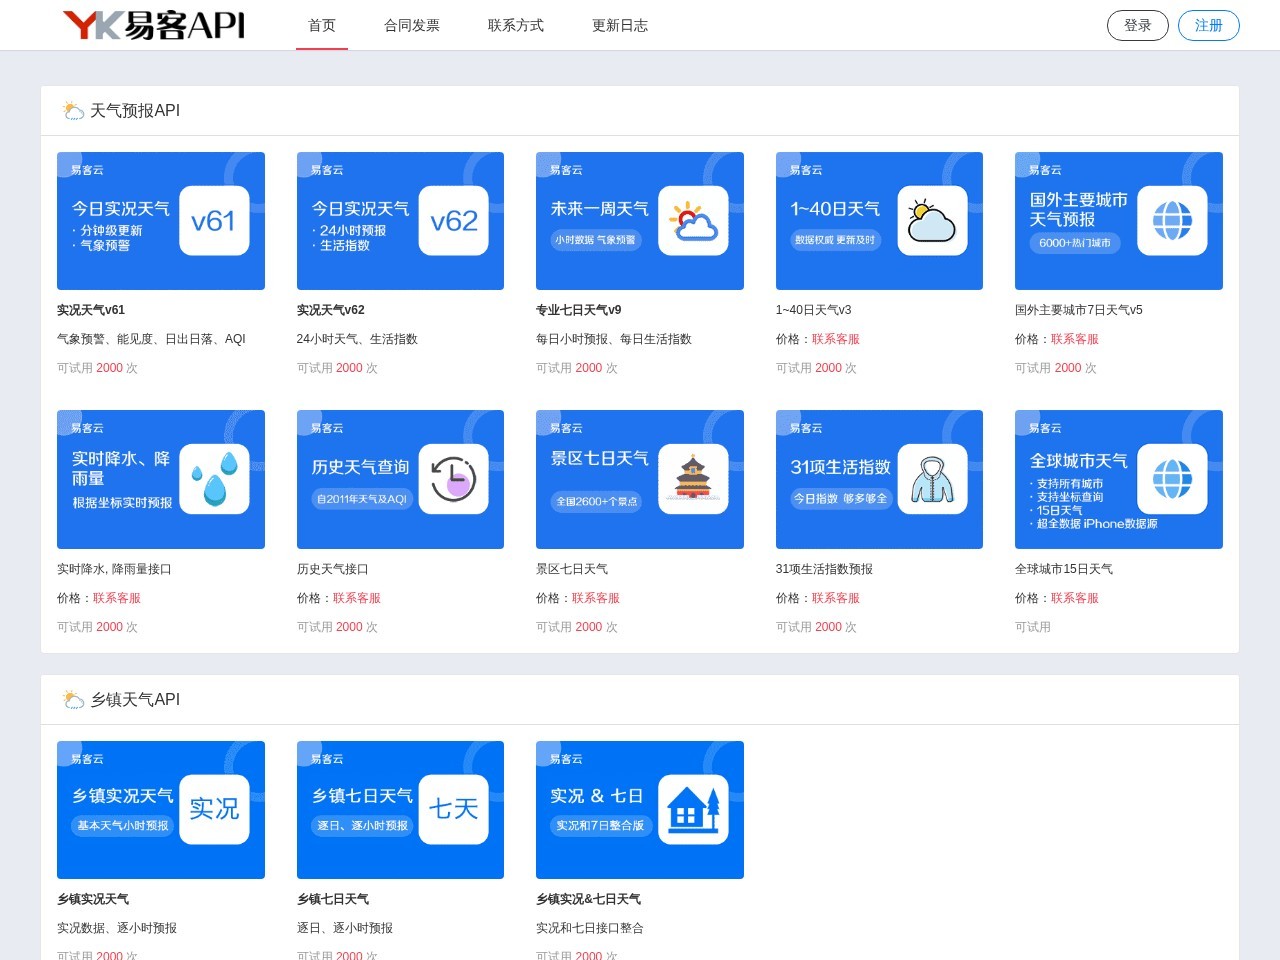Click the house icon for 实况 & 七日
This screenshot has width=1280, height=960.
(x=693, y=809)
